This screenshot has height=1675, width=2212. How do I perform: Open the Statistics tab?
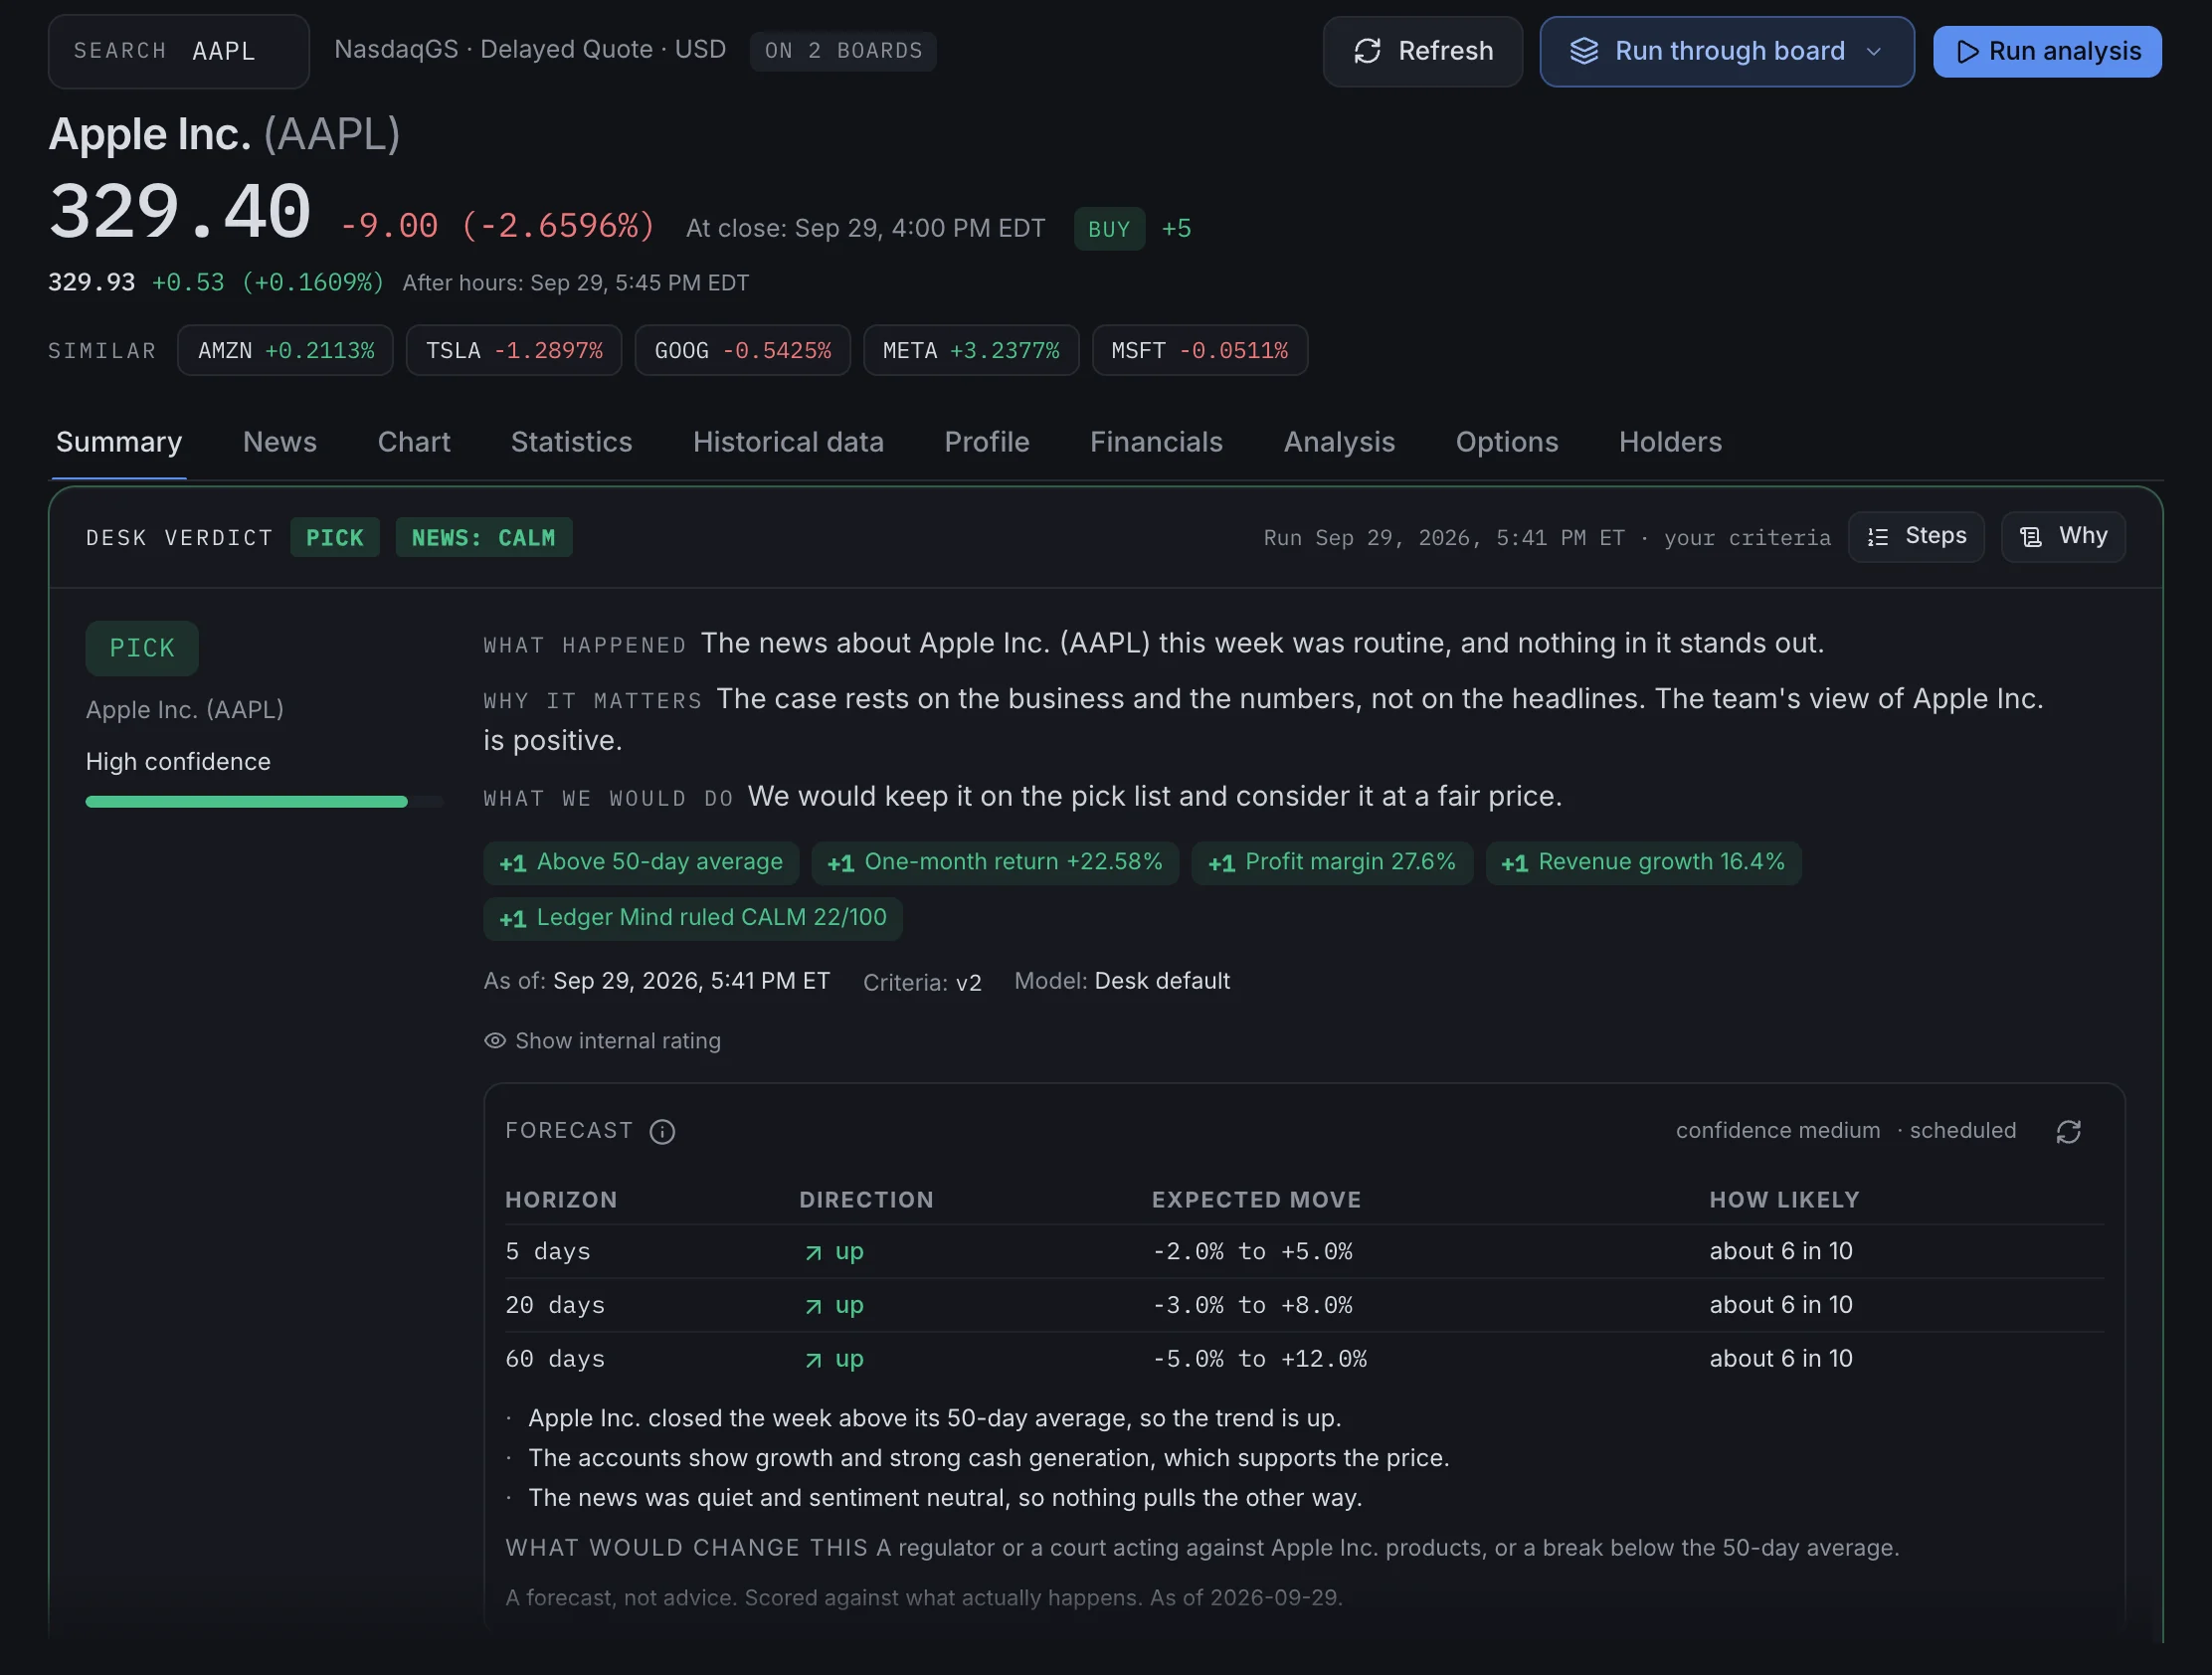point(571,442)
